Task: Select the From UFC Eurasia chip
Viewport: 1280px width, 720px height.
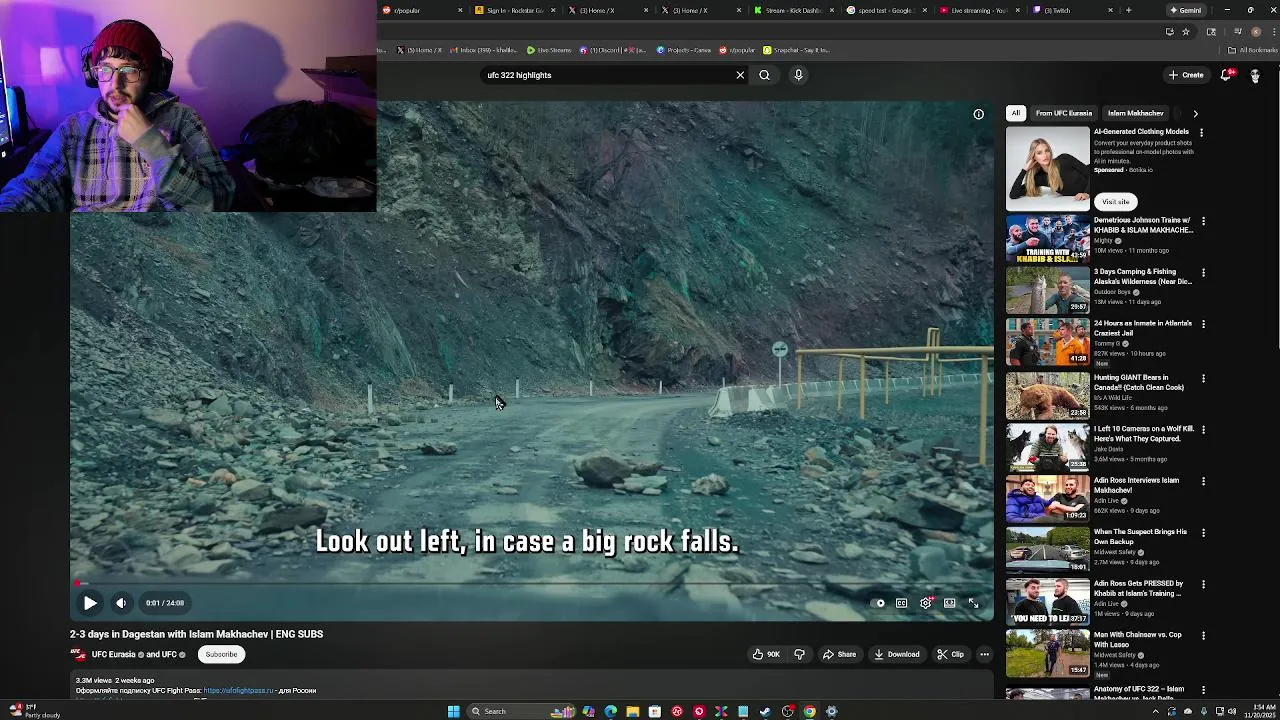Action: pos(1064,113)
